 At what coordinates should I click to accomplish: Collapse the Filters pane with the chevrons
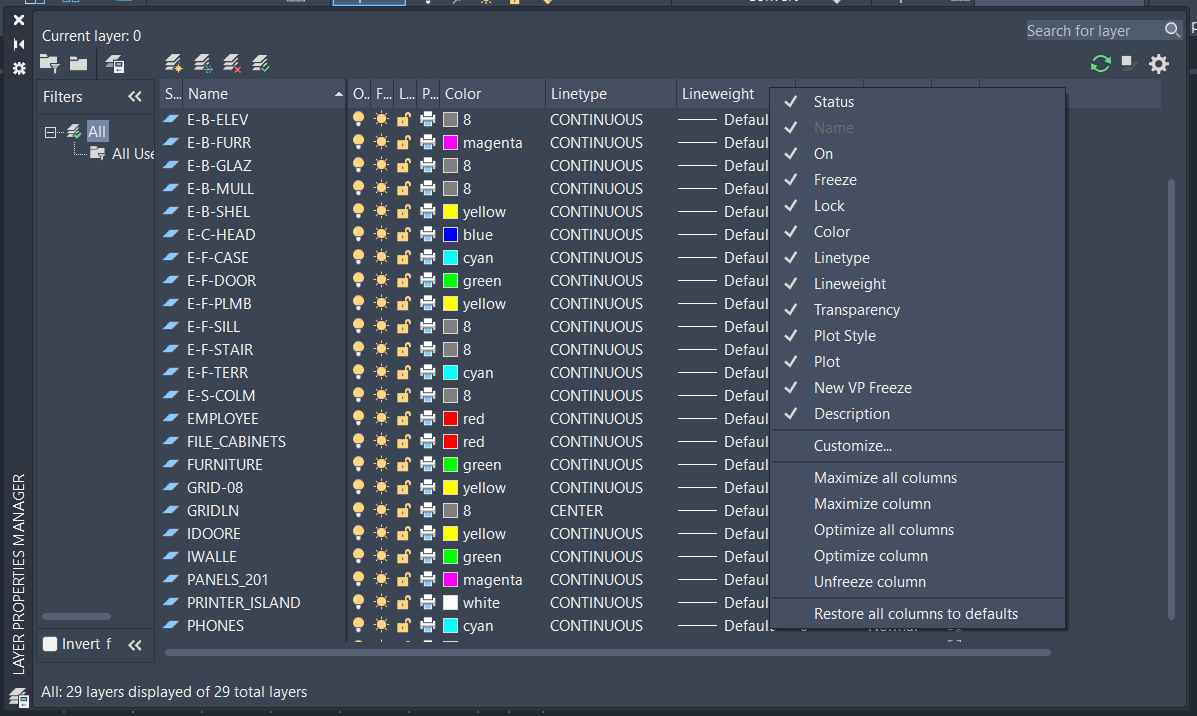point(135,96)
